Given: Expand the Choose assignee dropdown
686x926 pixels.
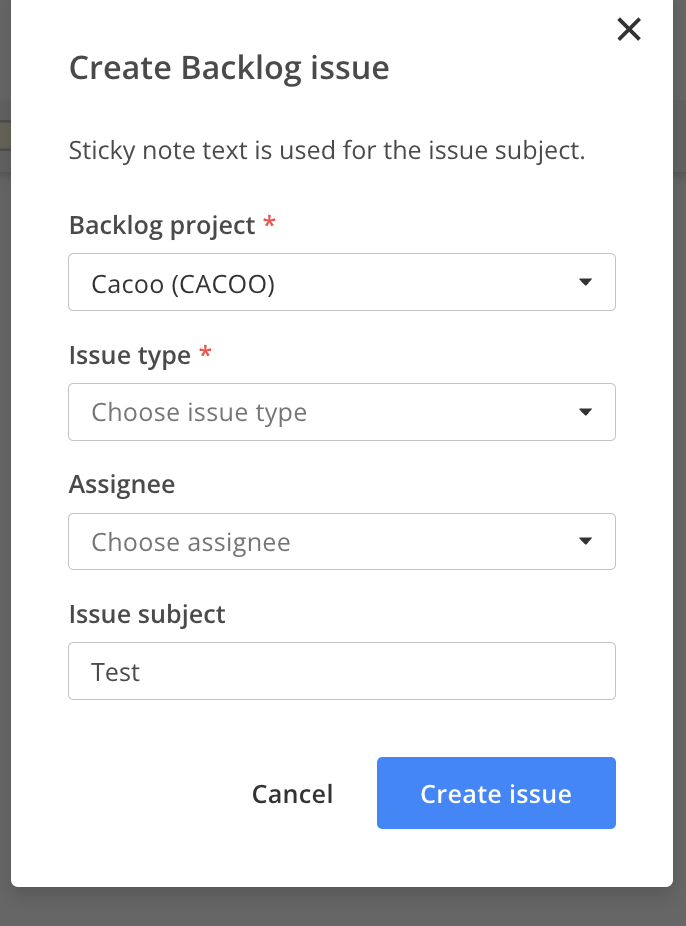Looking at the screenshot, I should click(342, 542).
